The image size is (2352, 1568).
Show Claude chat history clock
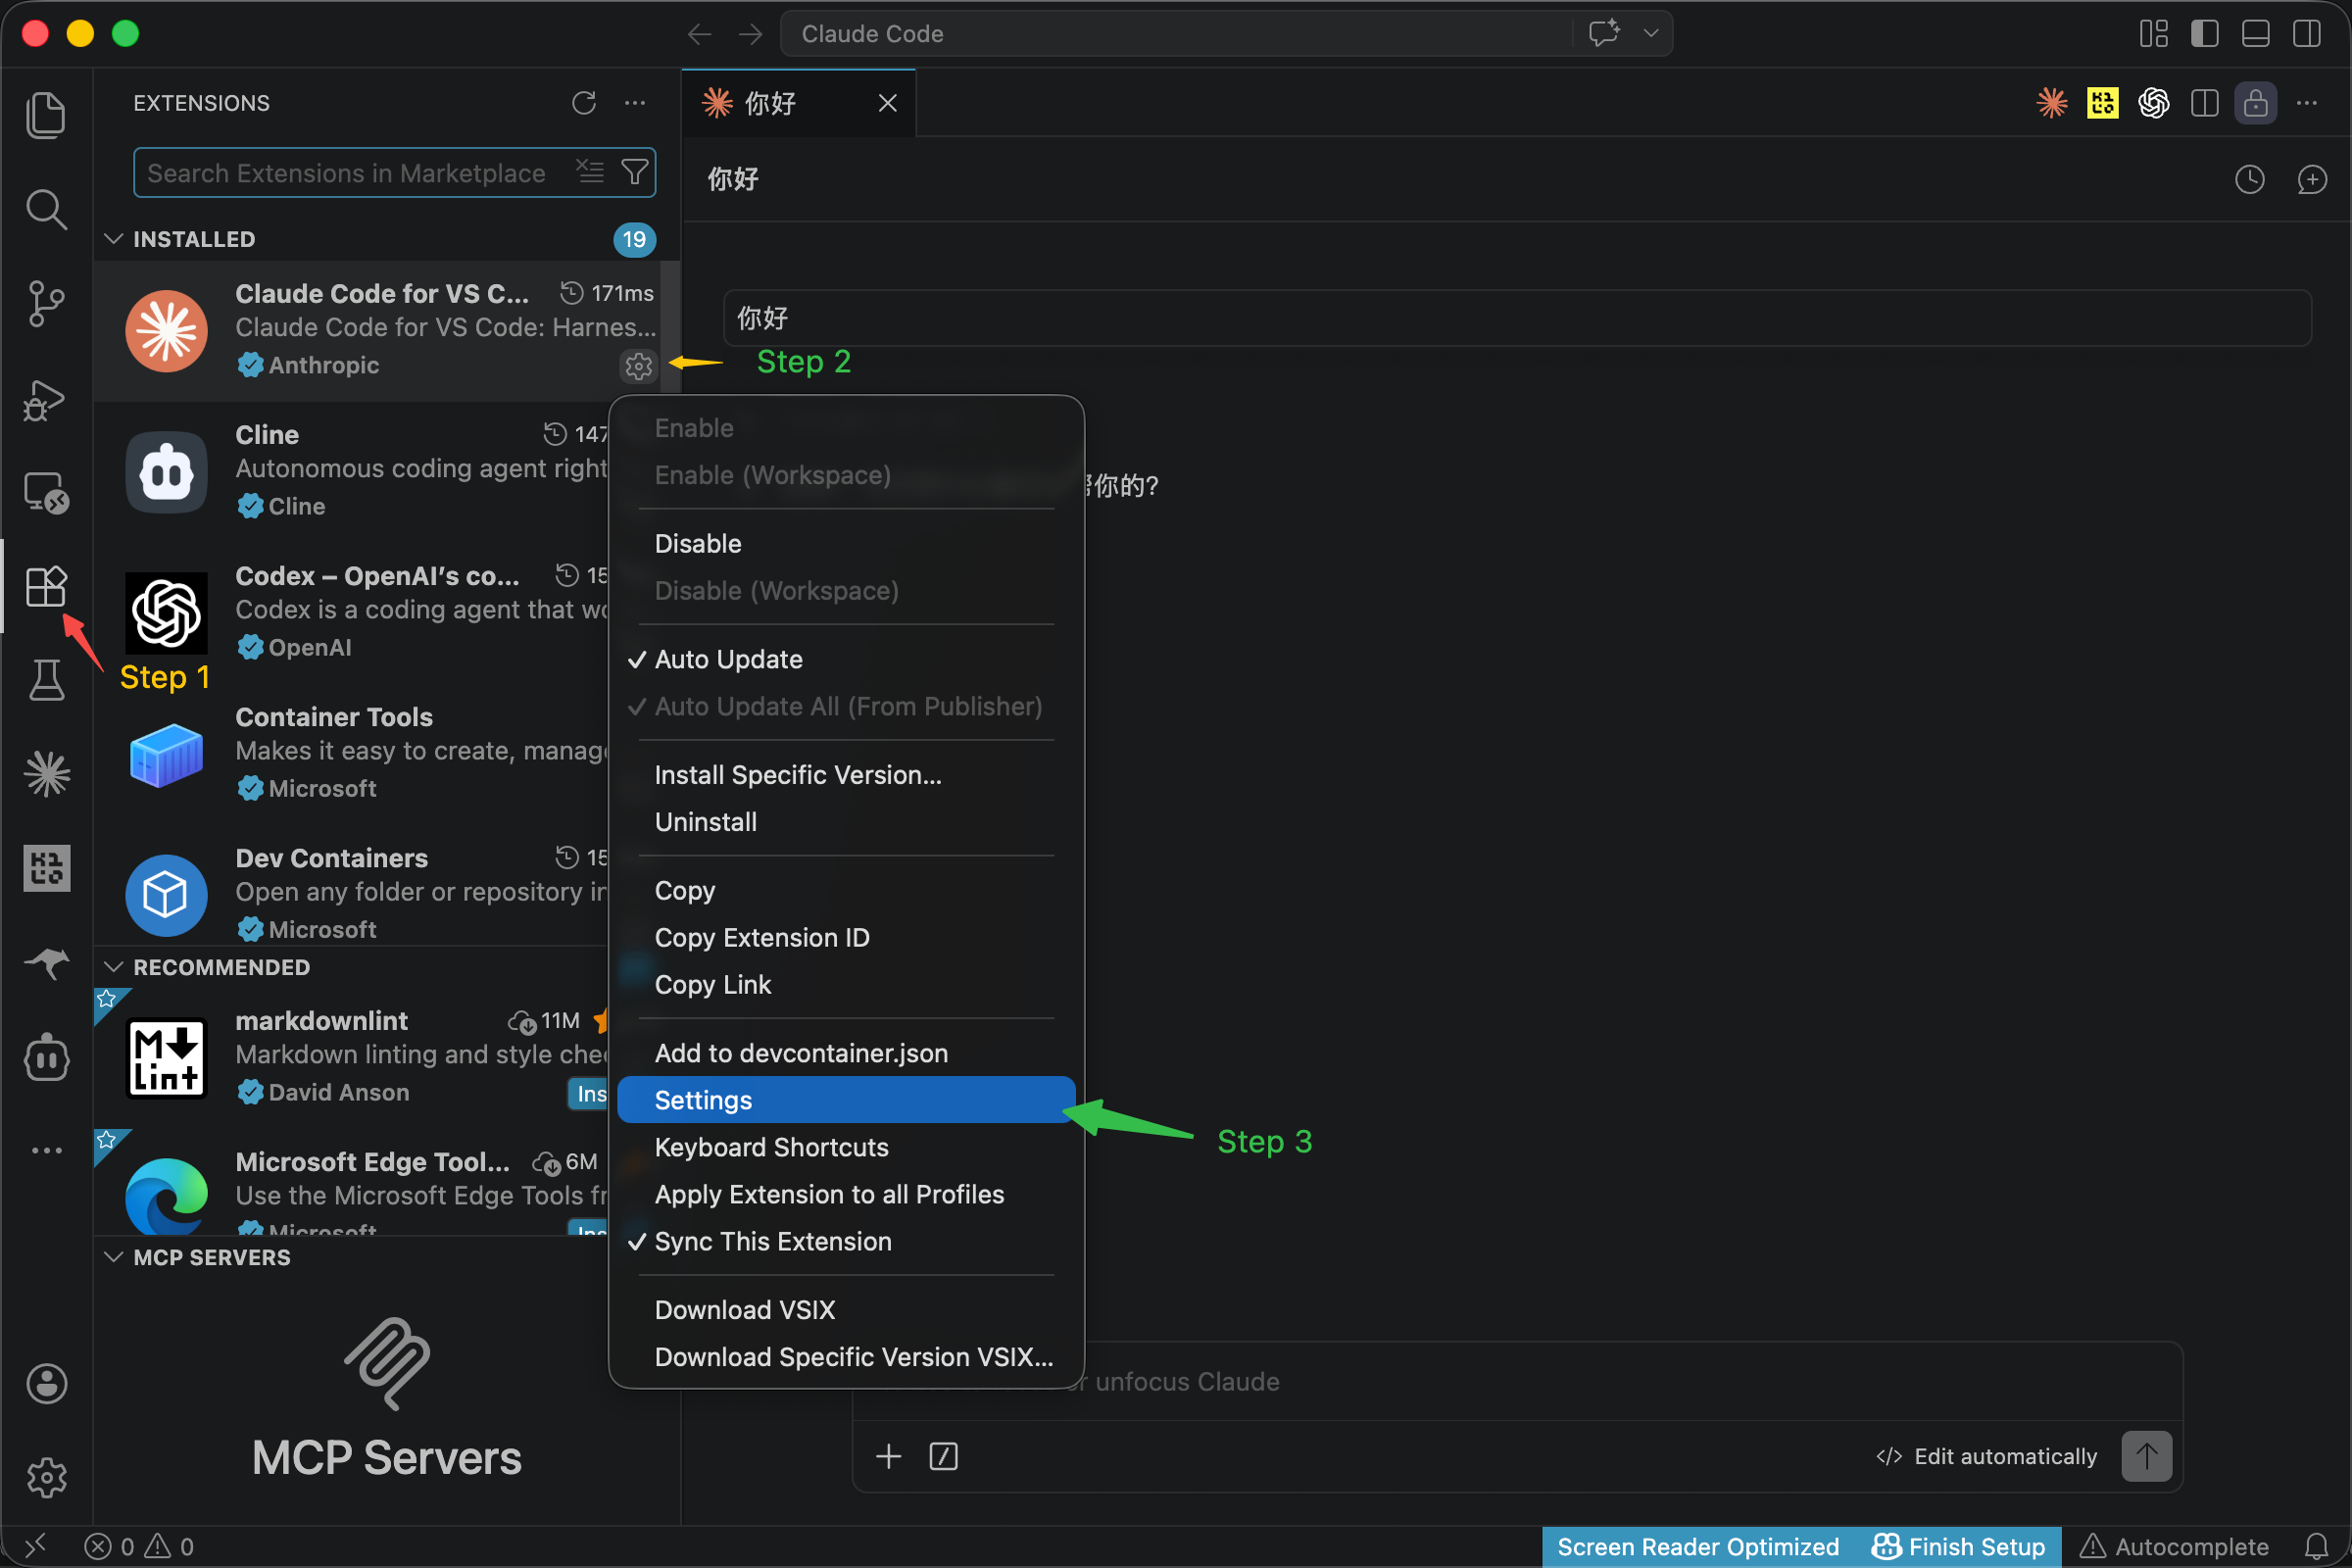pyautogui.click(x=2250, y=179)
